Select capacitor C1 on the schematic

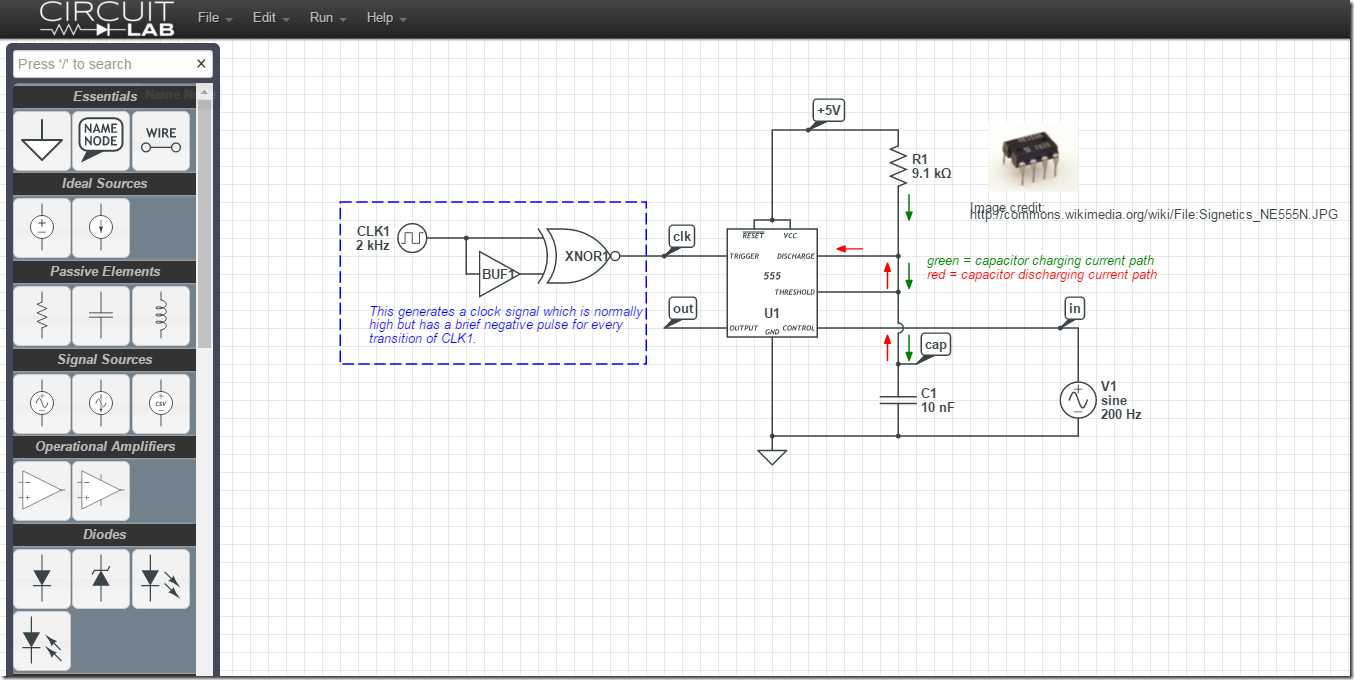(x=898, y=400)
